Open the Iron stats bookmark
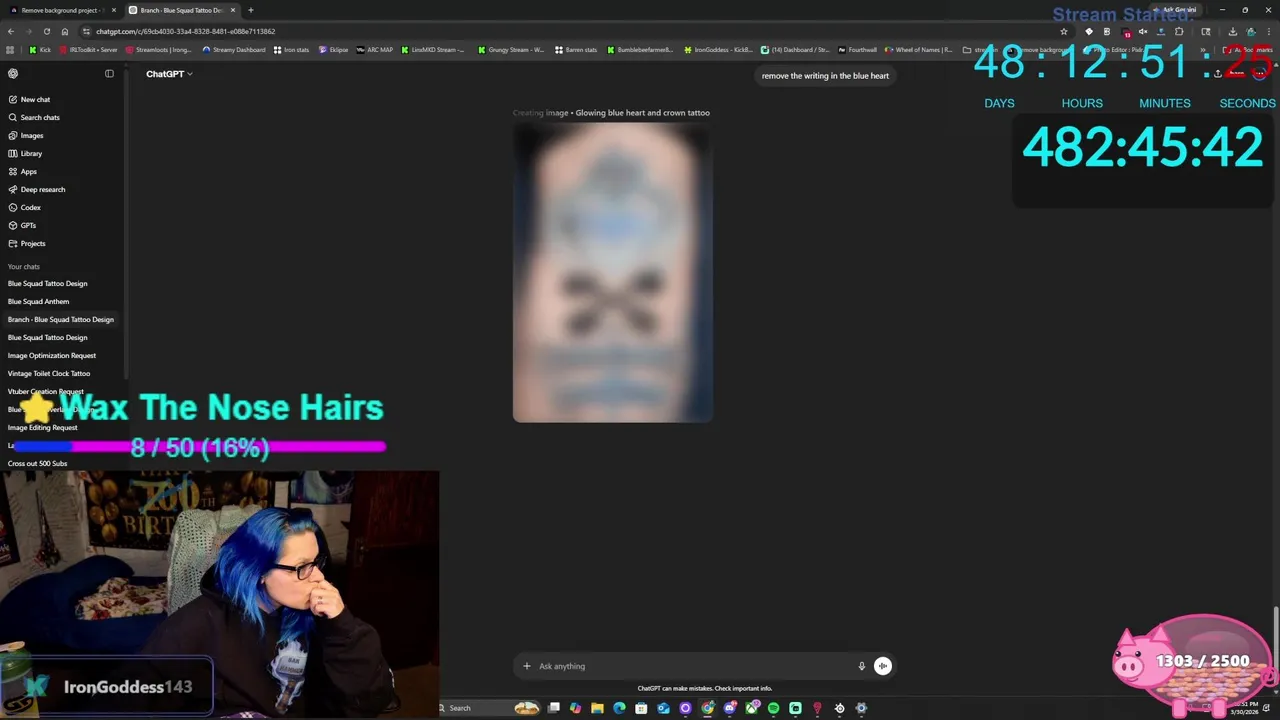 point(291,49)
